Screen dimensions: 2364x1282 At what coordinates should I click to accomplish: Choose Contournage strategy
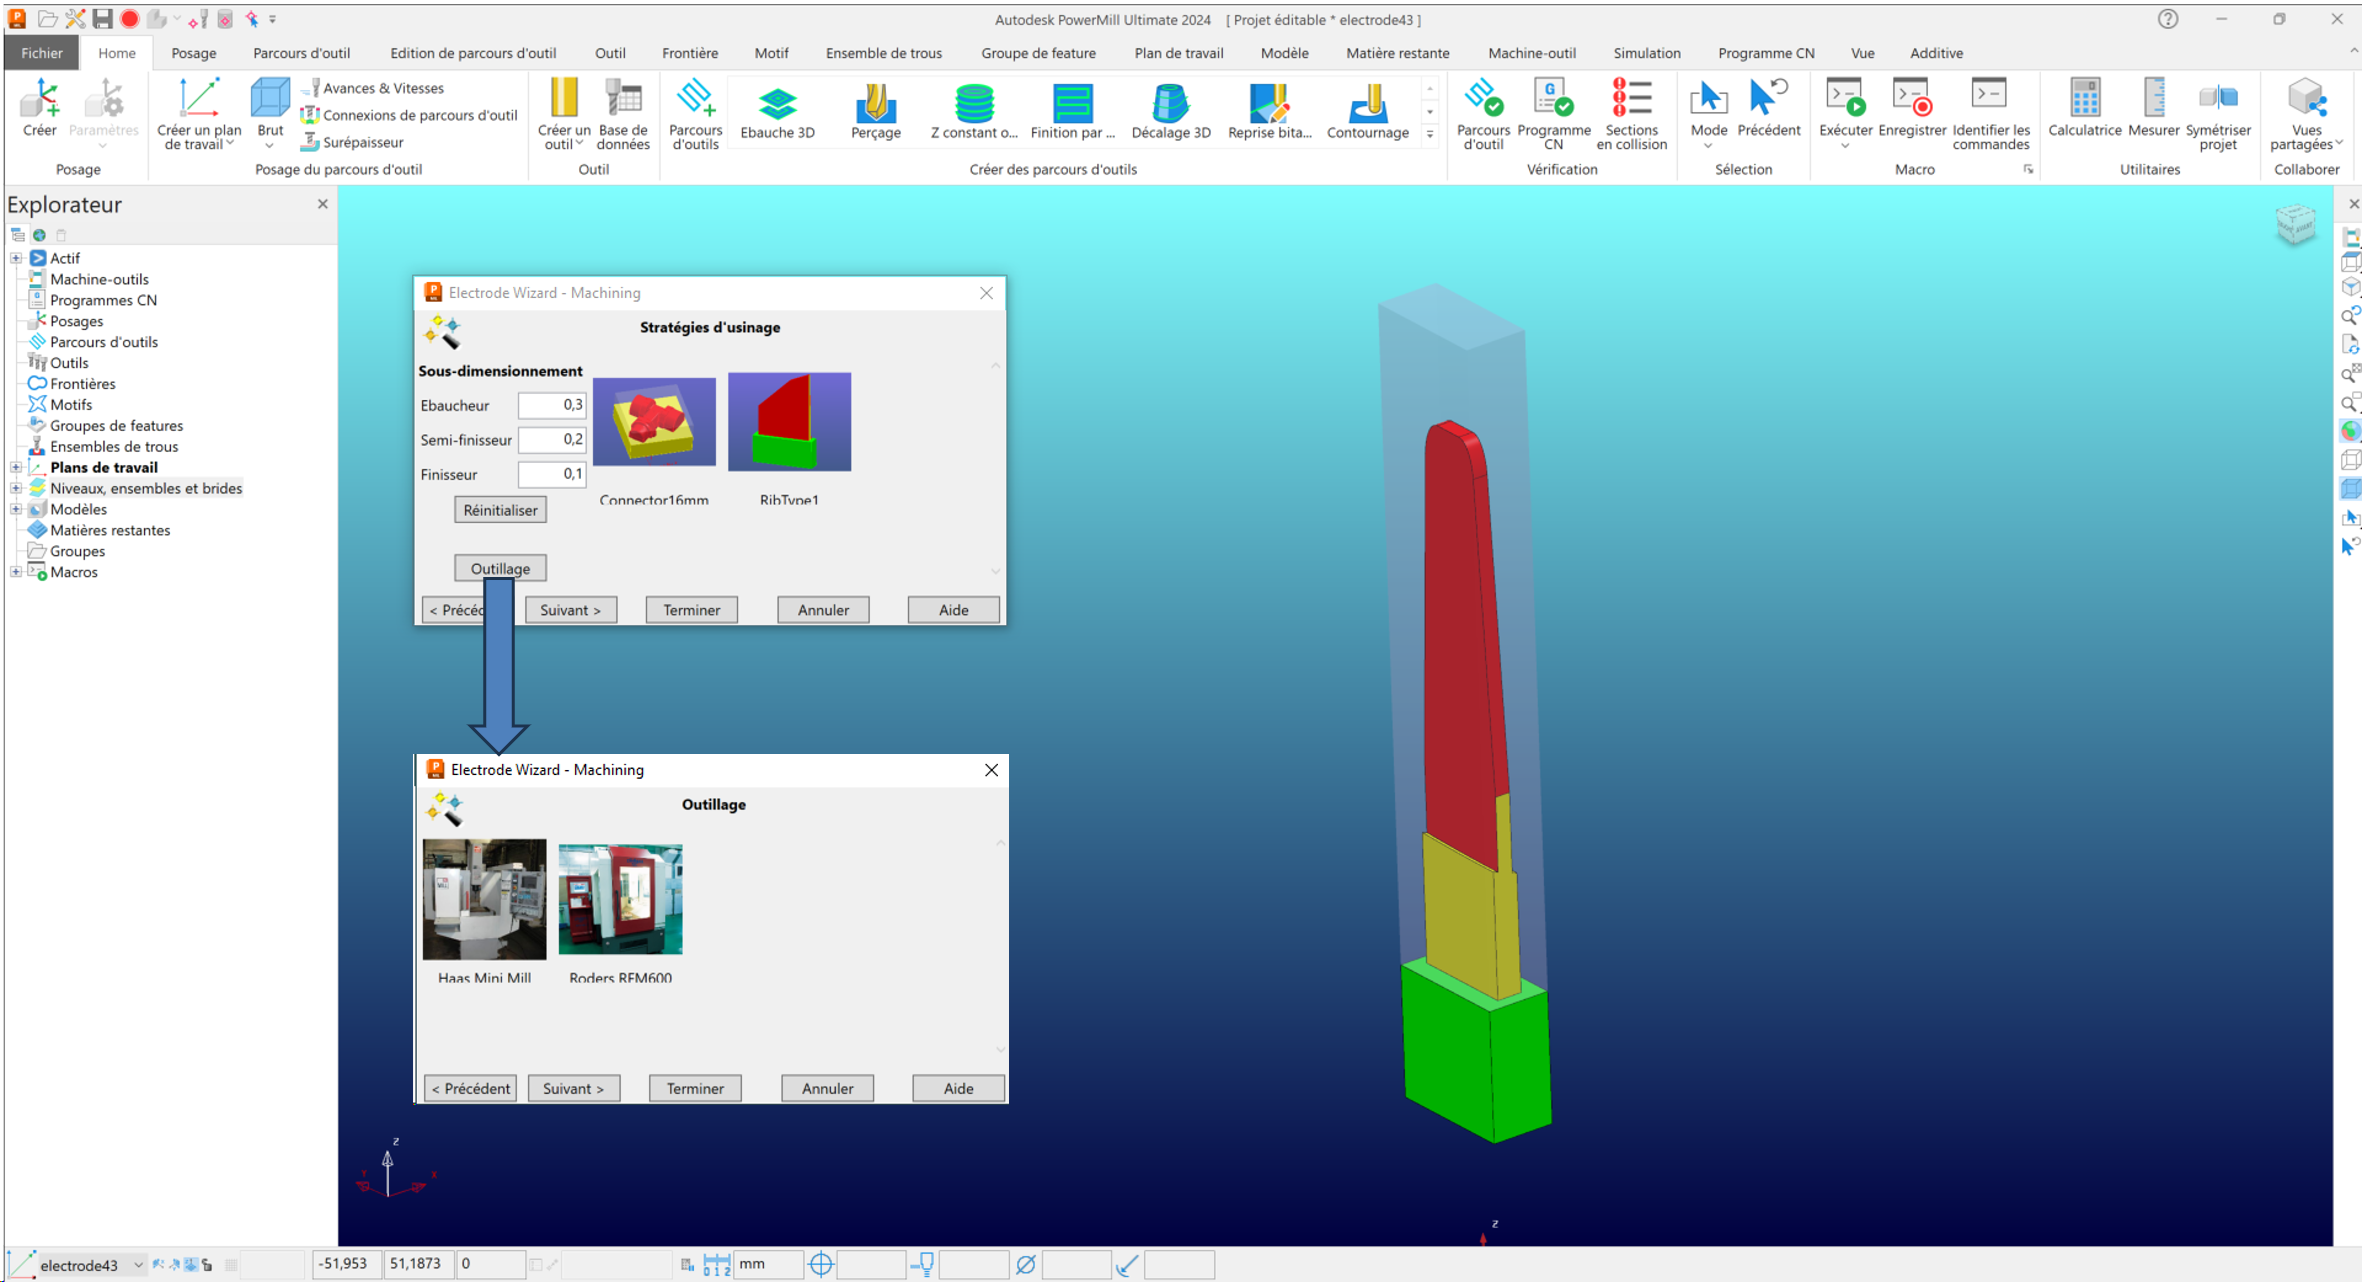coord(1367,111)
